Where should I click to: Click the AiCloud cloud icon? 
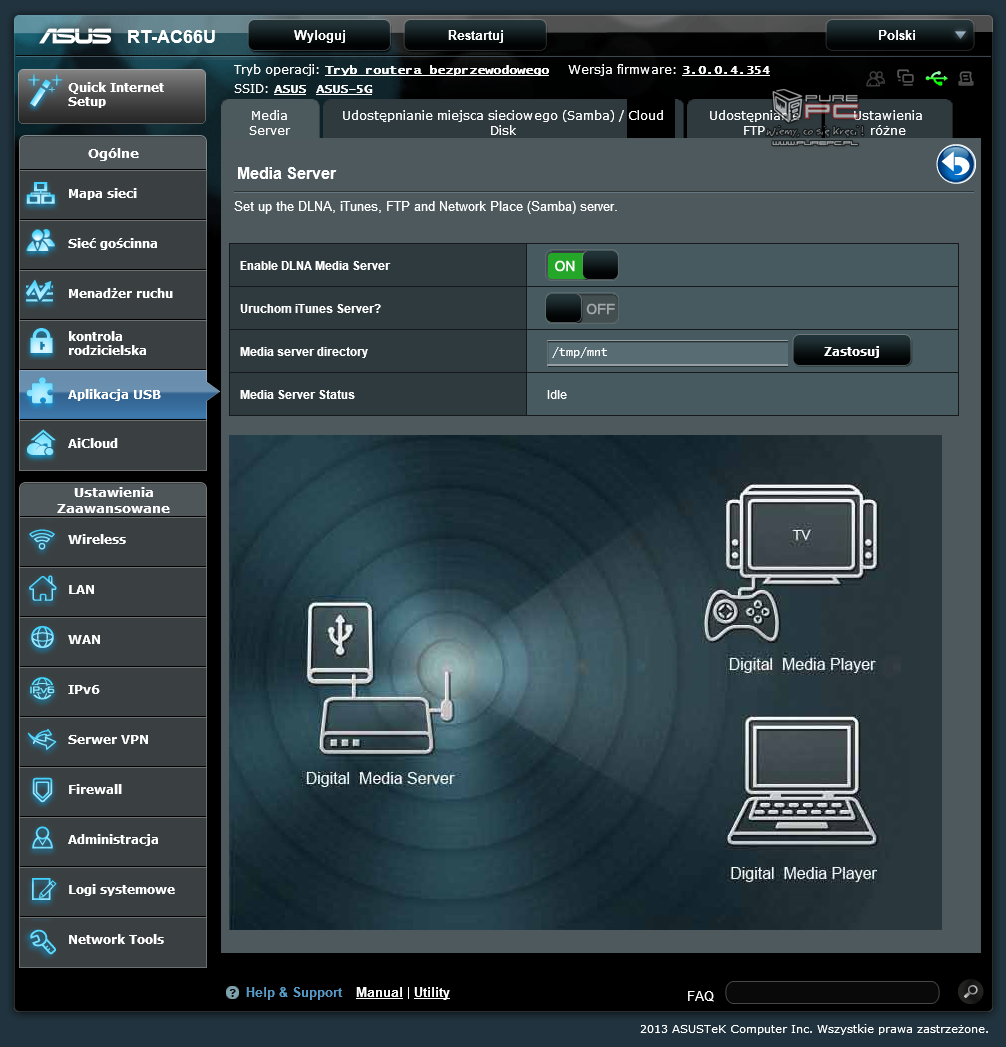pos(41,443)
